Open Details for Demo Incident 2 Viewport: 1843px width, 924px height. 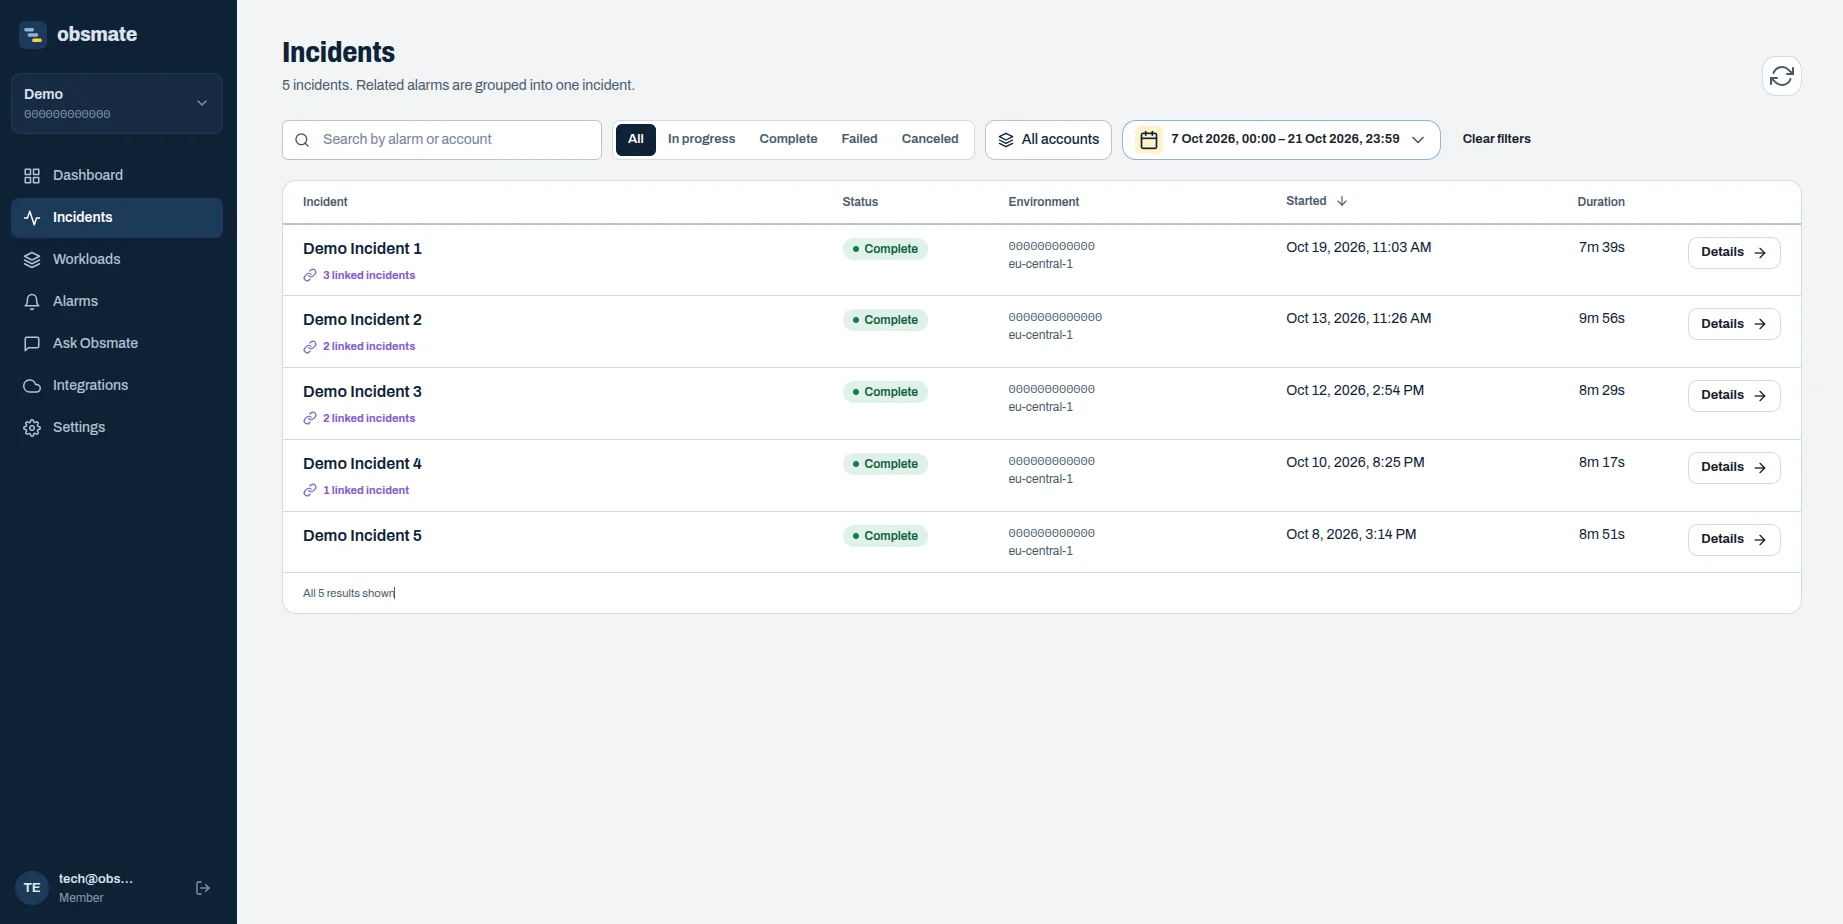1734,324
